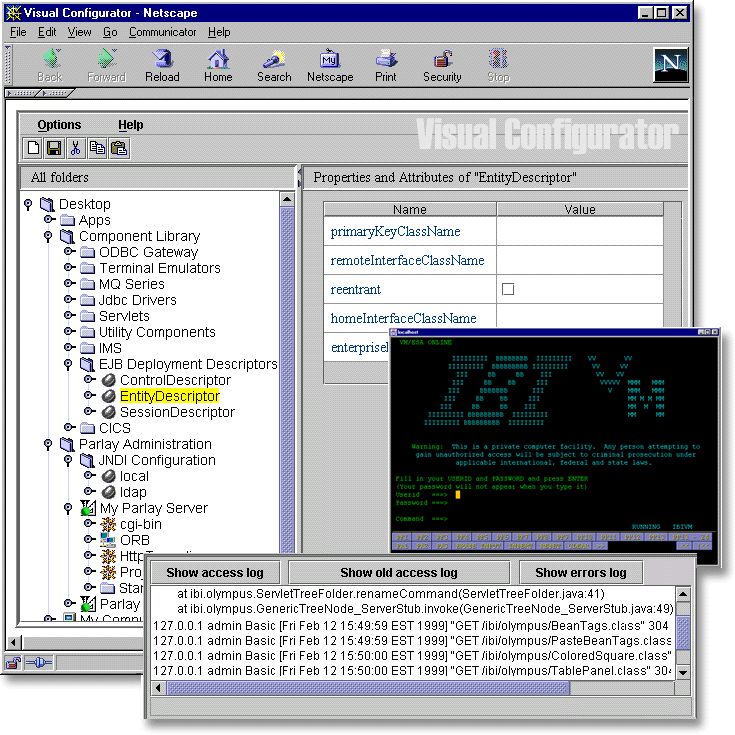Reload the page with Reload icon

(162, 60)
